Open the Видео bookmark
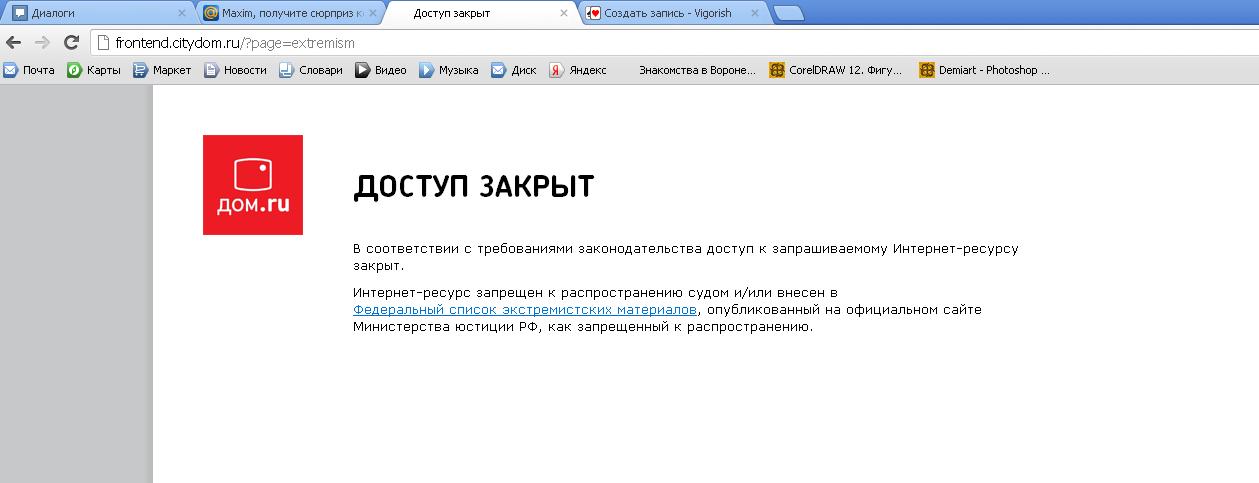The image size is (1259, 483). point(381,70)
